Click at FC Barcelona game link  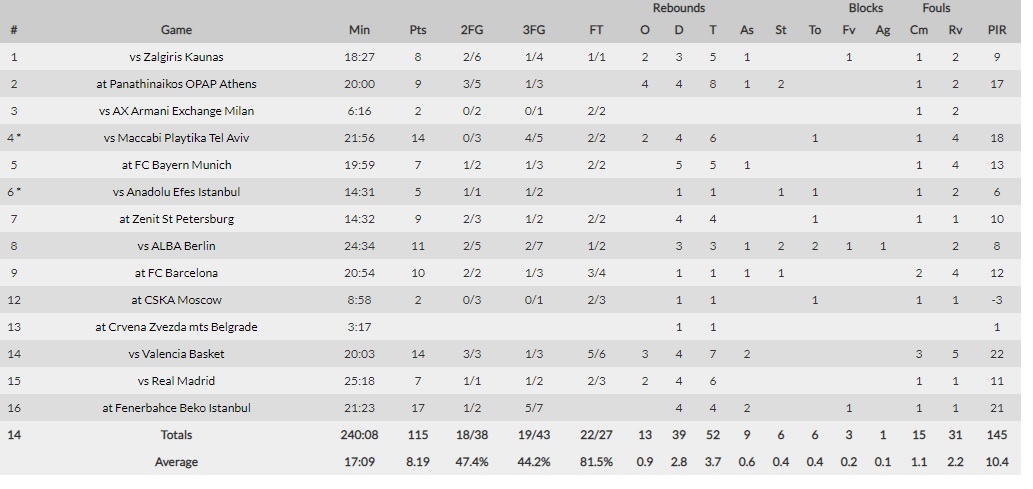tap(176, 273)
